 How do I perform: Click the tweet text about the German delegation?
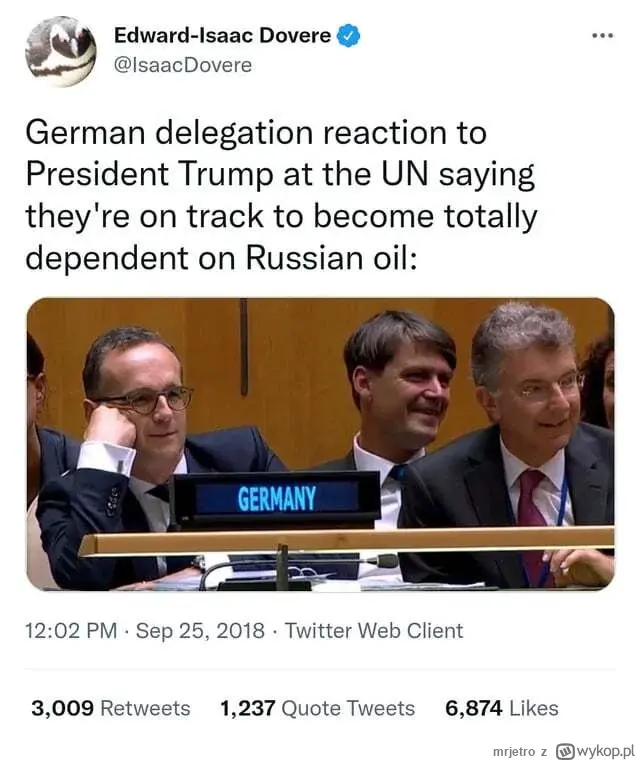pyautogui.click(x=280, y=188)
